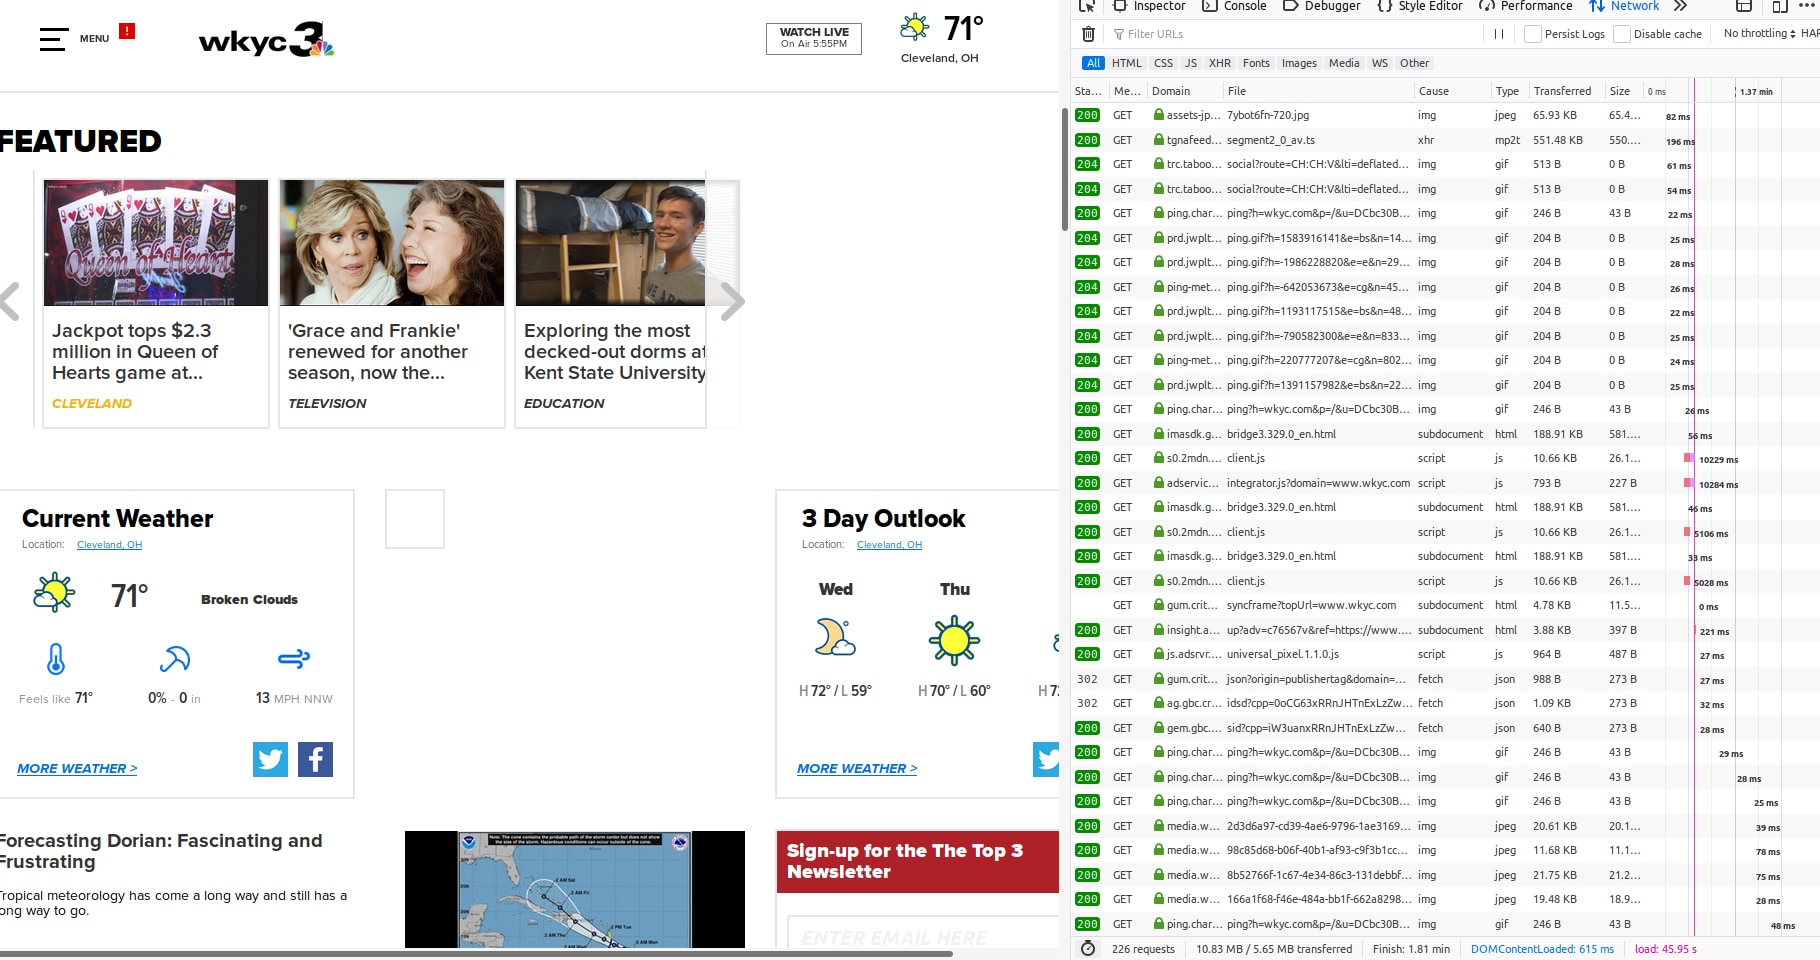Image resolution: width=1820 pixels, height=960 pixels.
Task: Click the Dorian forecast map image
Action: coord(575,889)
